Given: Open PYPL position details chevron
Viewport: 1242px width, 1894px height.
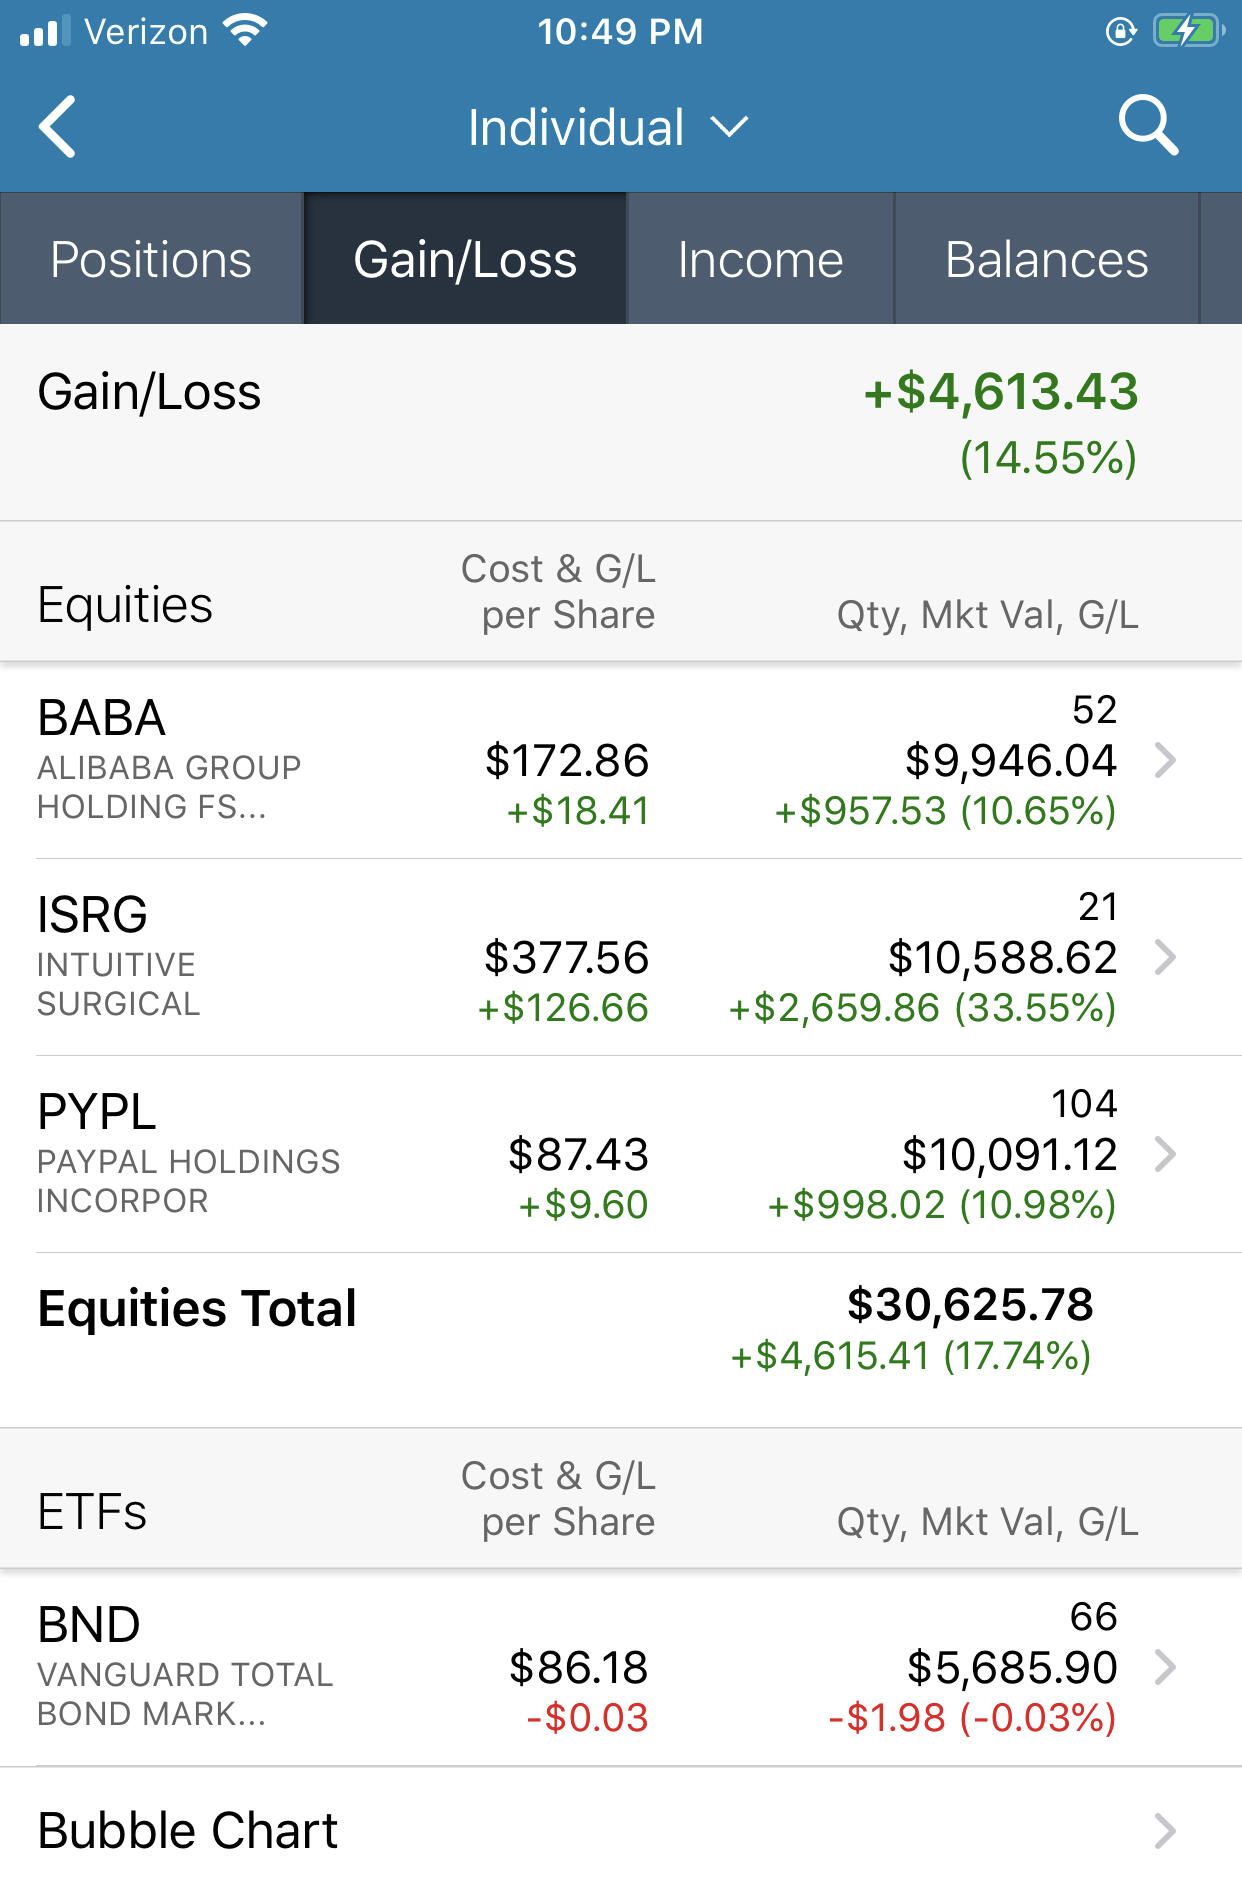Looking at the screenshot, I should click(x=1165, y=1154).
